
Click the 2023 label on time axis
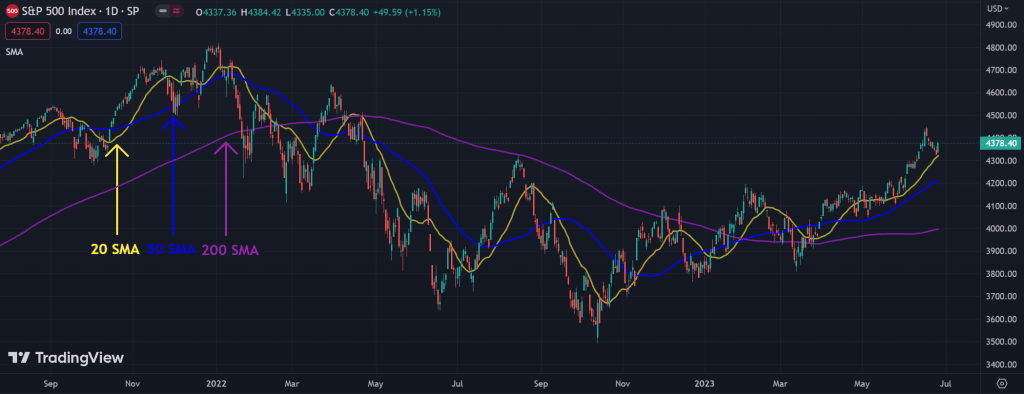pos(704,383)
